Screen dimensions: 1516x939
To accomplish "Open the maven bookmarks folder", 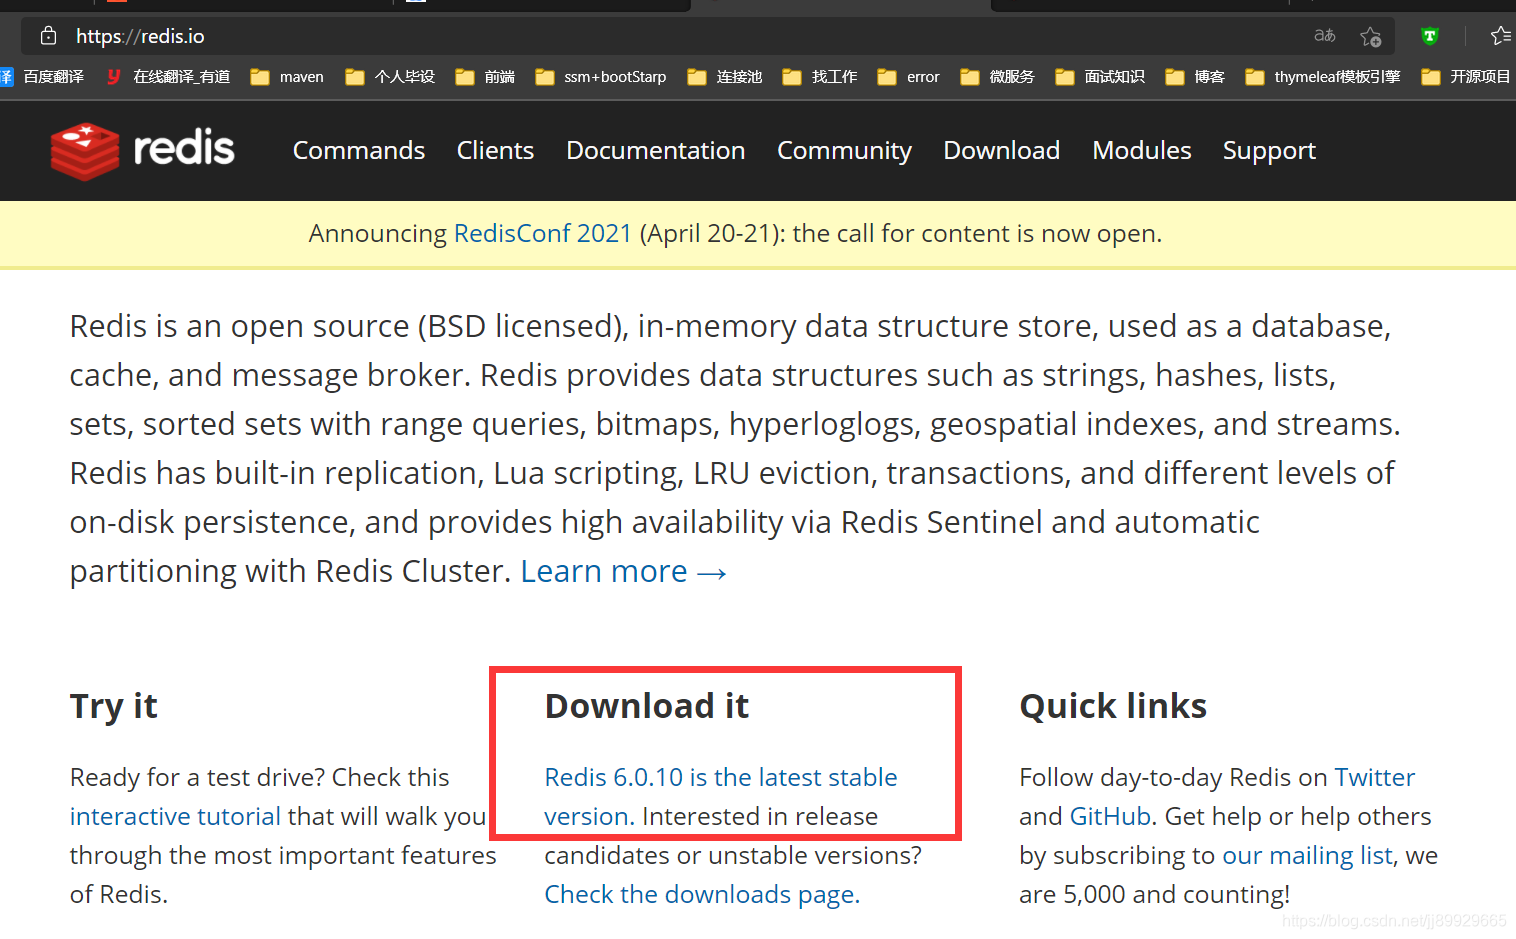I will coord(287,77).
